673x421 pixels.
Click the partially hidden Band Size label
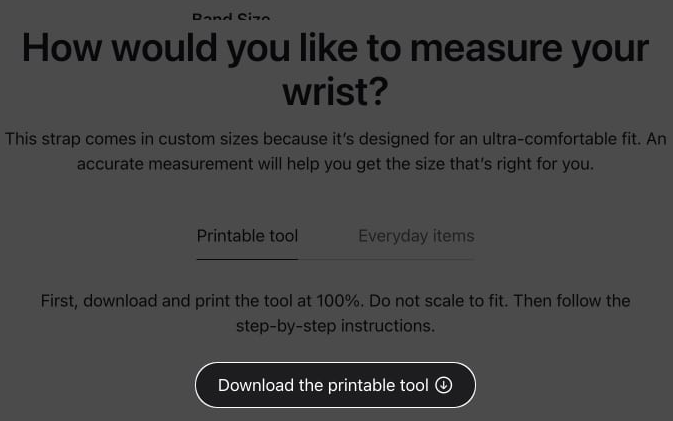tap(231, 16)
